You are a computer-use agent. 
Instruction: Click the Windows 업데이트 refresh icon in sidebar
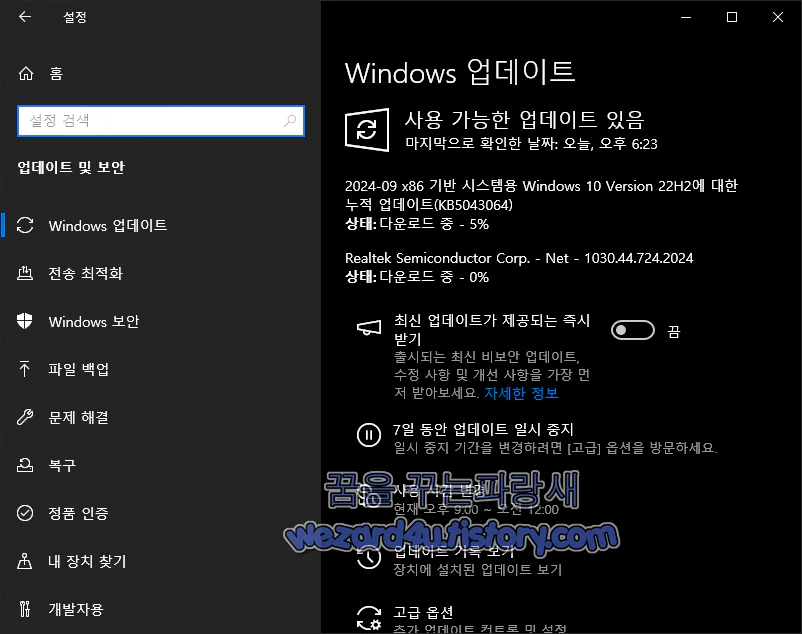[x=25, y=226]
